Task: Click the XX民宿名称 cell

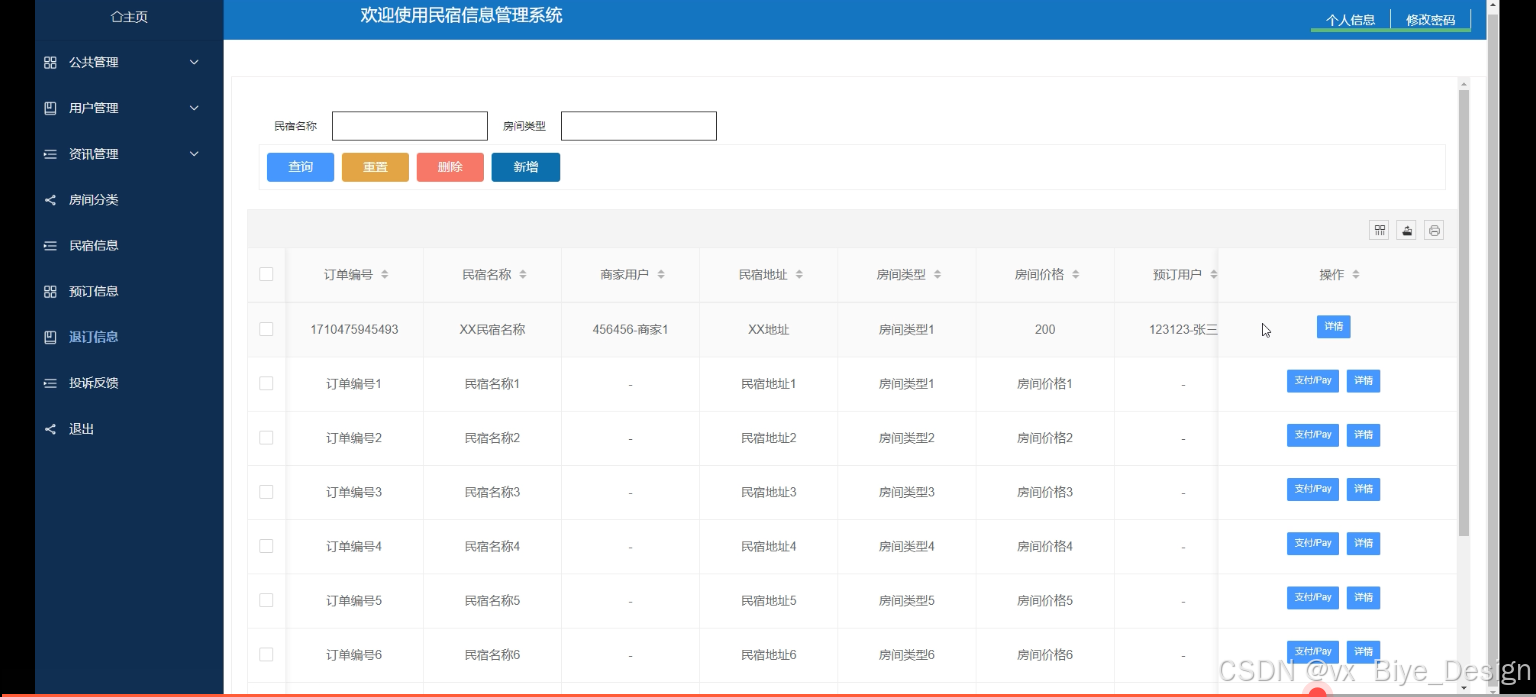Action: 492,329
